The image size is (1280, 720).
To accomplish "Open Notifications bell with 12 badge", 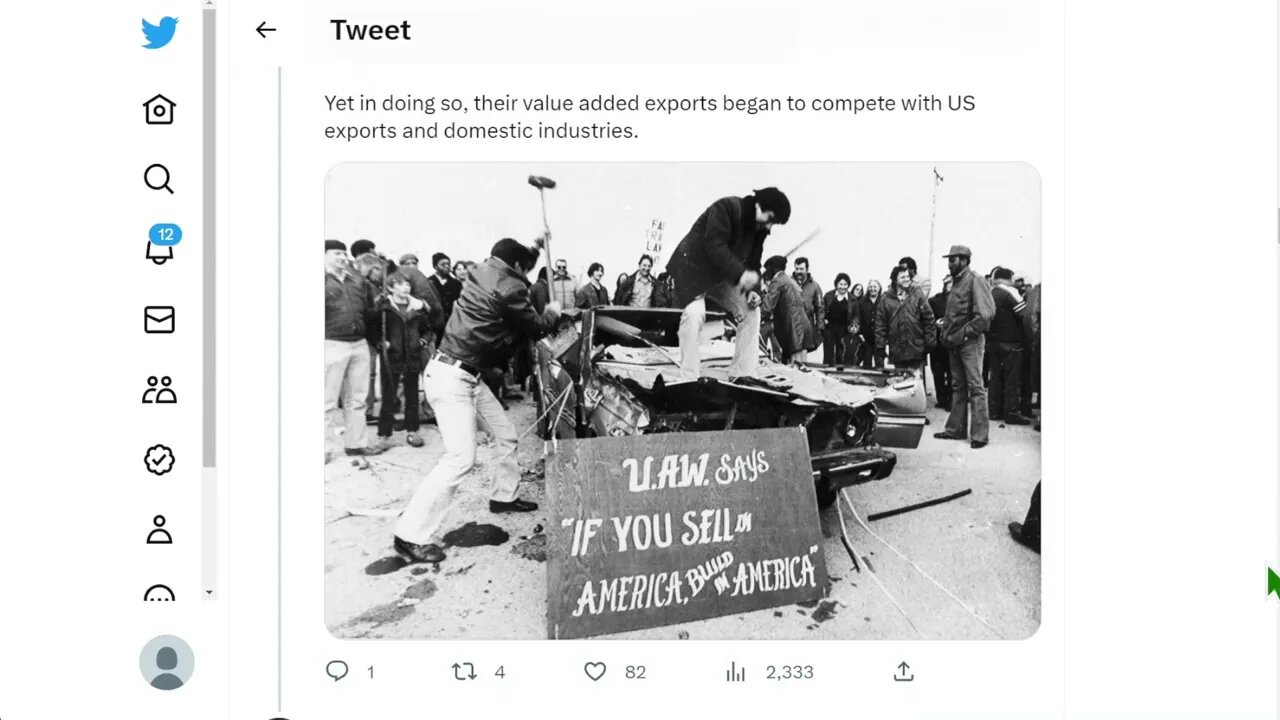I will tap(160, 246).
